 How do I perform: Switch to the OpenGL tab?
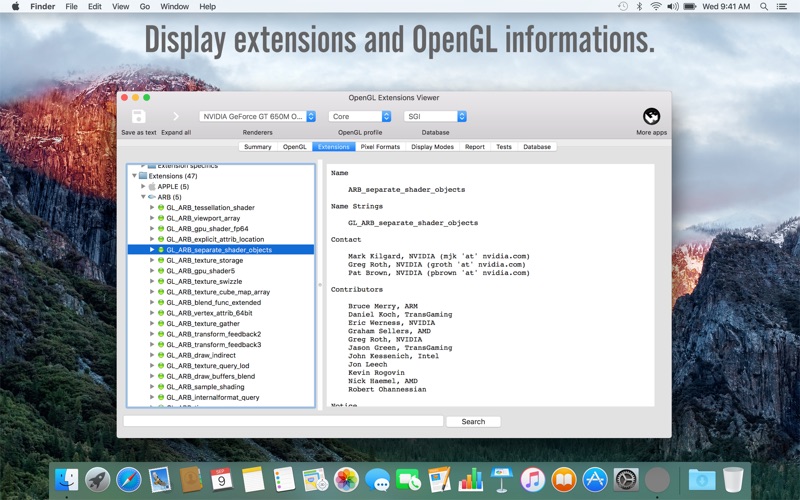click(x=294, y=146)
